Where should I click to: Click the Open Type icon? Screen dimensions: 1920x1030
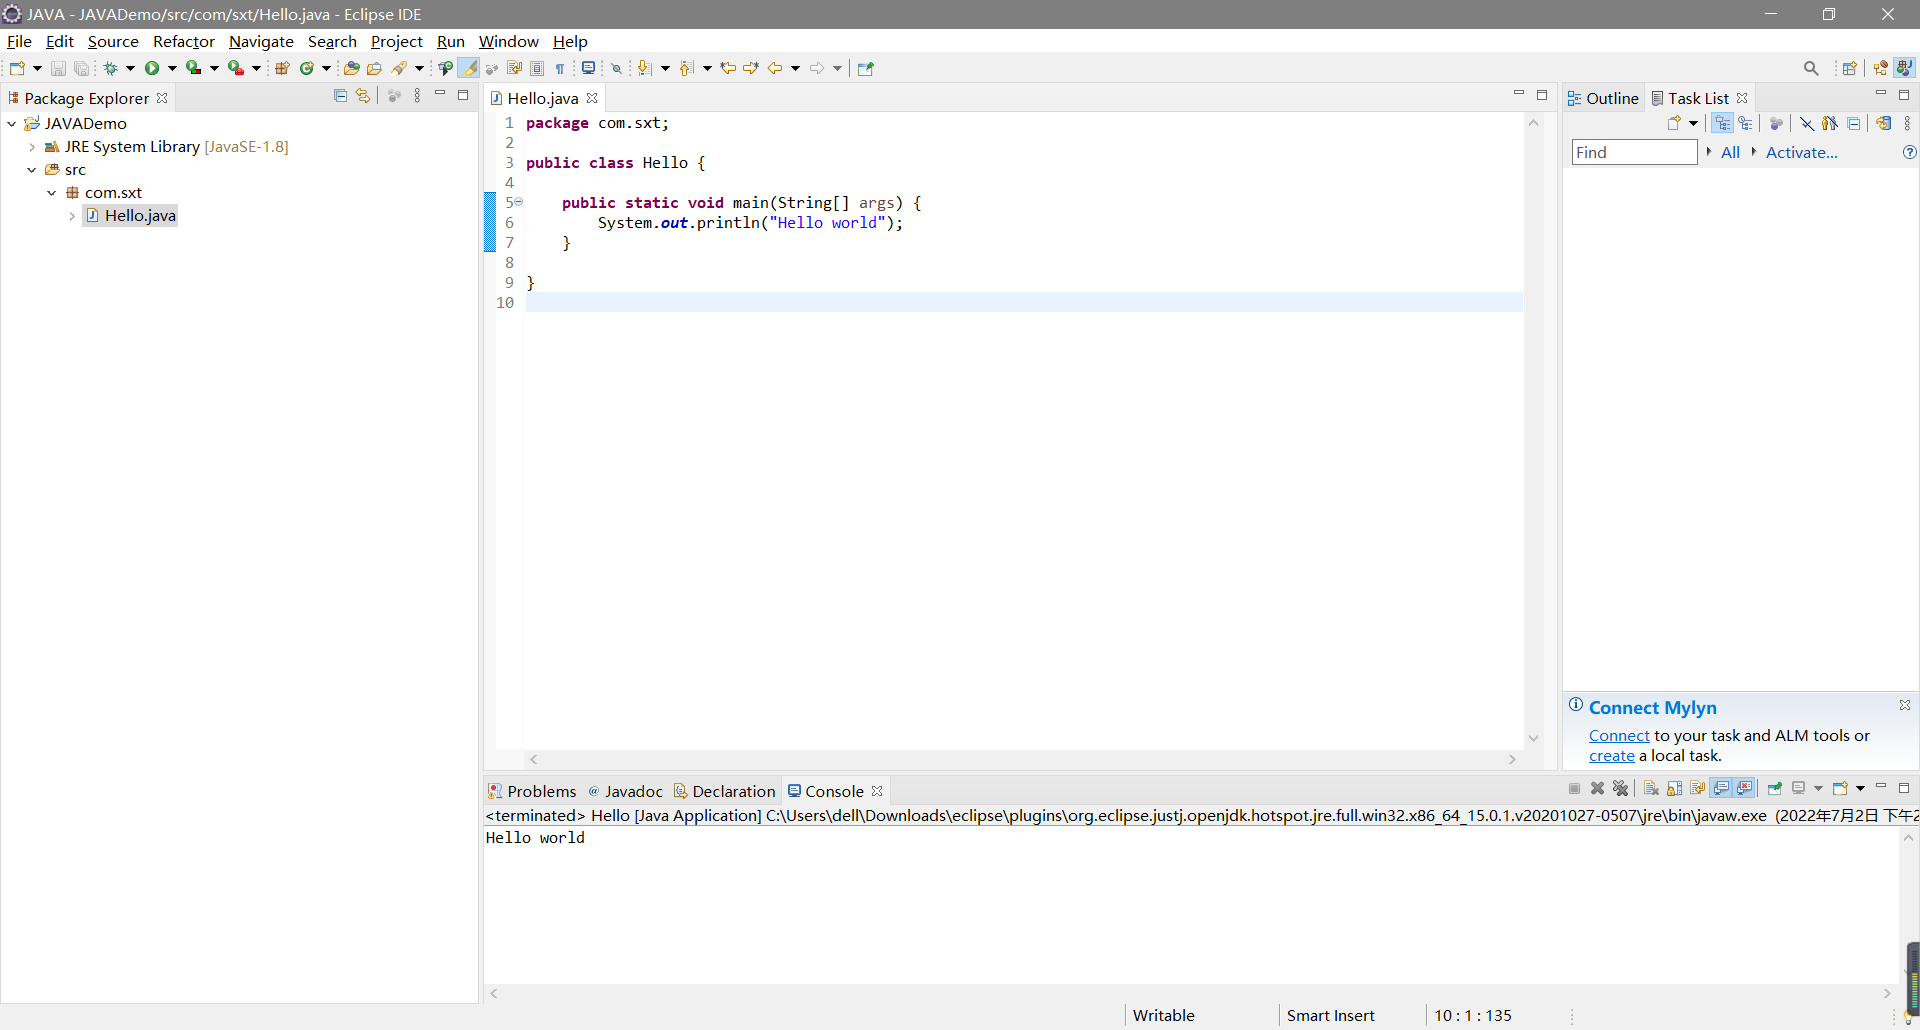pyautogui.click(x=351, y=68)
